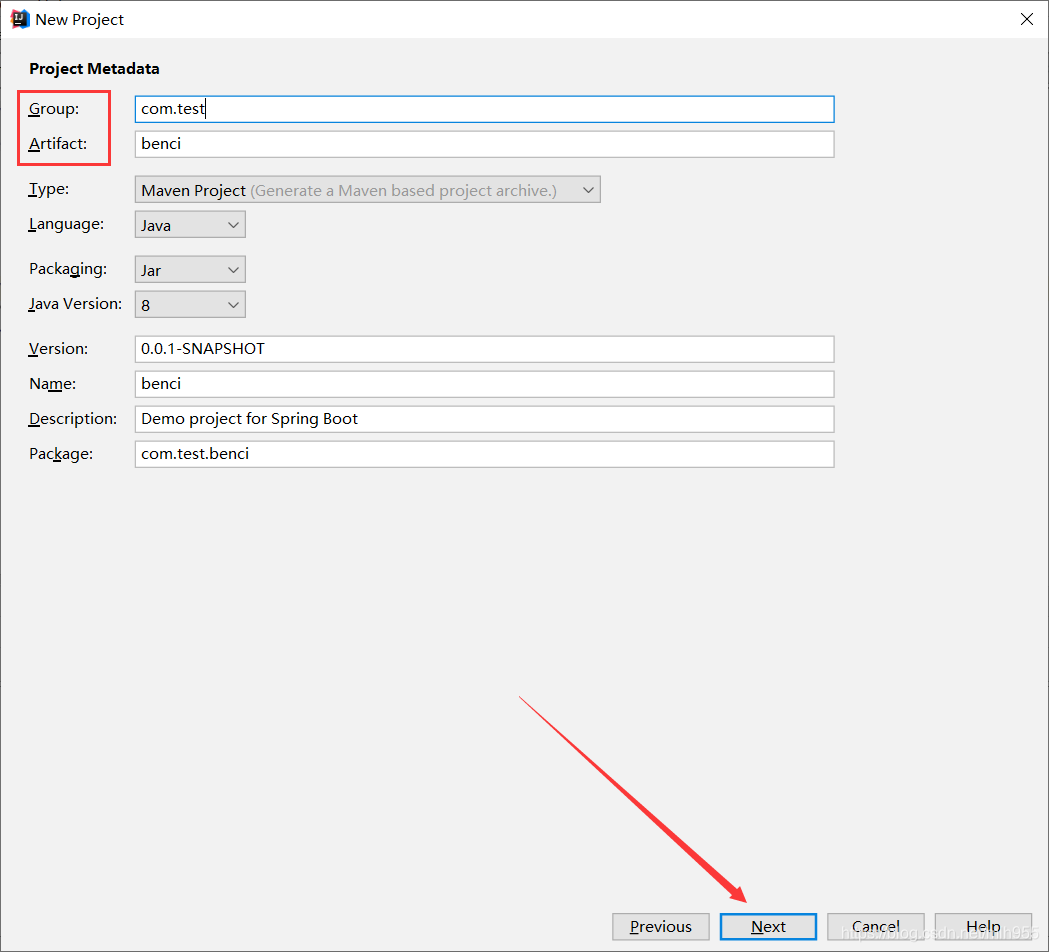This screenshot has width=1049, height=952.
Task: Click the Language label
Action: 66,224
